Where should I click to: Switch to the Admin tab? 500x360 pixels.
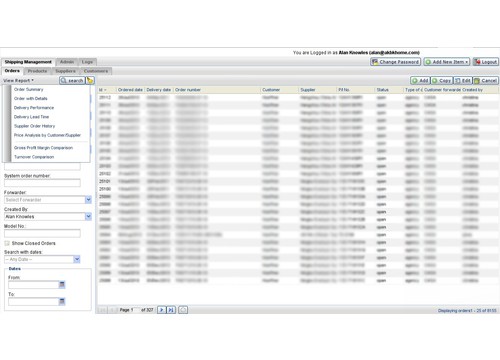(67, 62)
